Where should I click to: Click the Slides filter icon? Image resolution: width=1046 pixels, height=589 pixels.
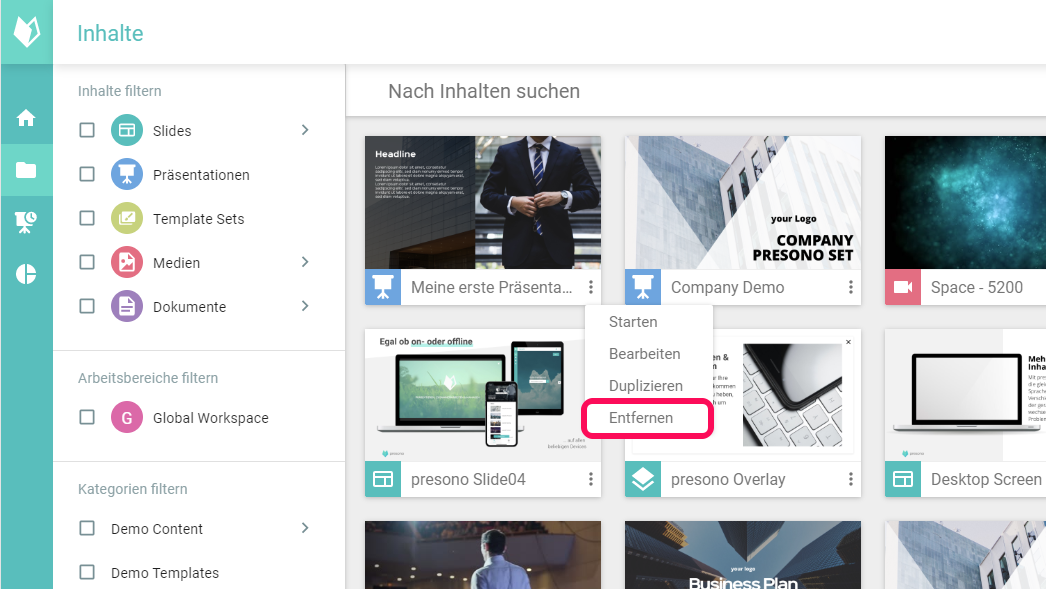(127, 130)
